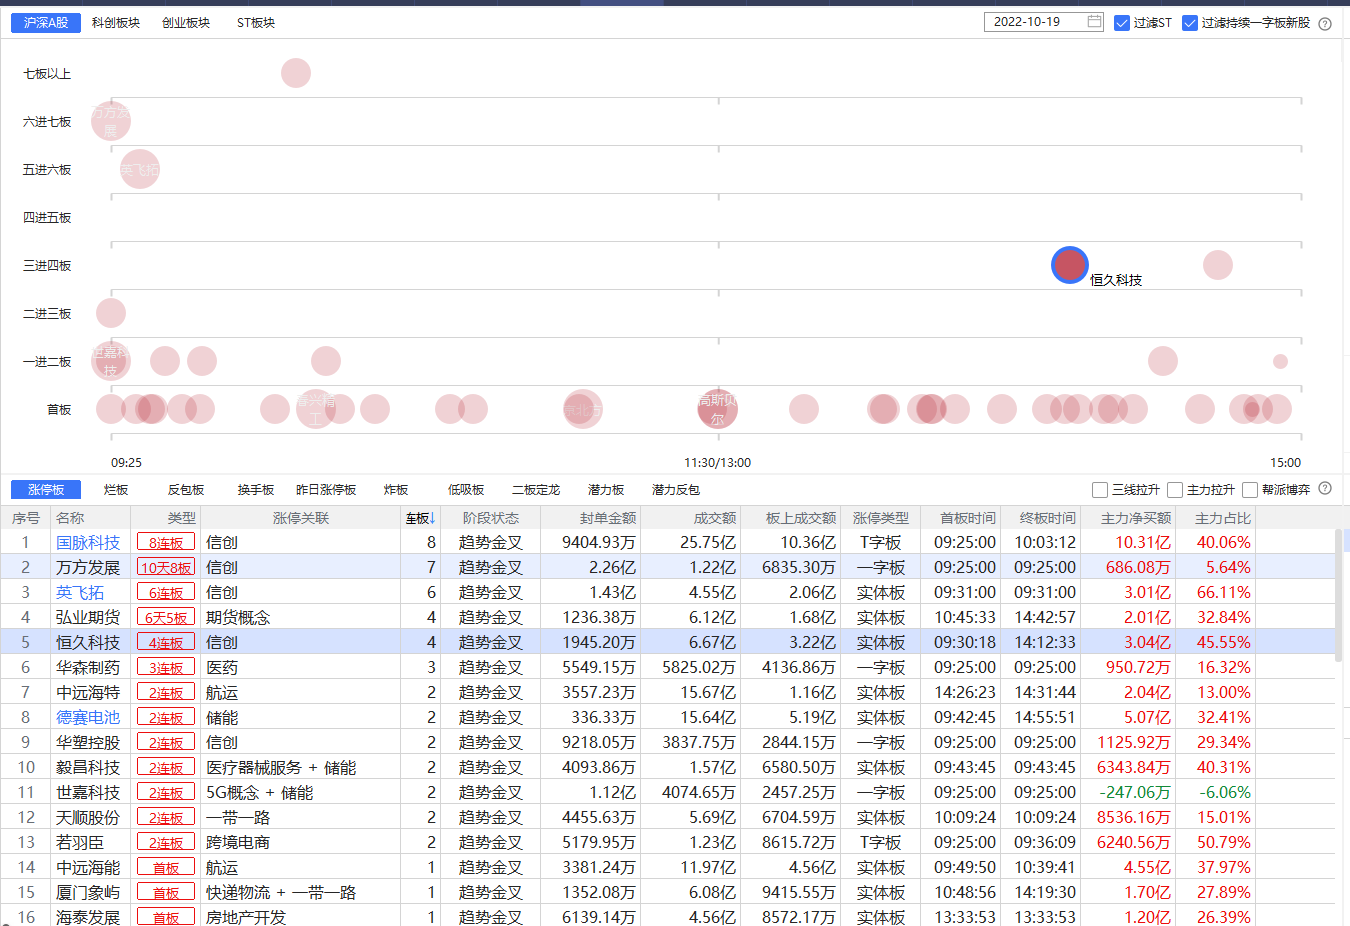Click the 6天5板 tag for 弘业期货
1350x926 pixels.
[166, 617]
